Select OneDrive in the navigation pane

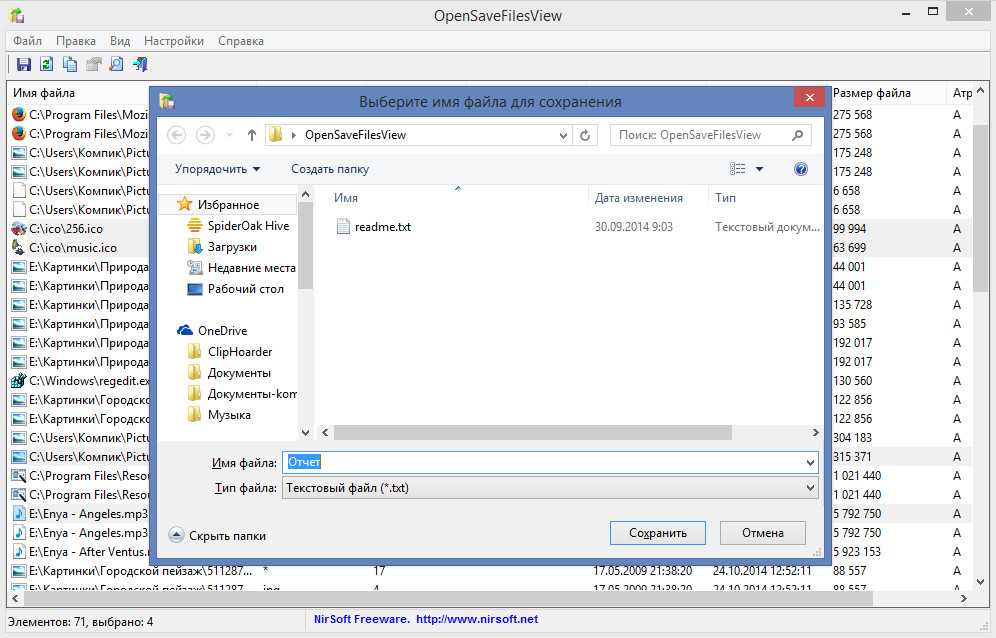(222, 330)
